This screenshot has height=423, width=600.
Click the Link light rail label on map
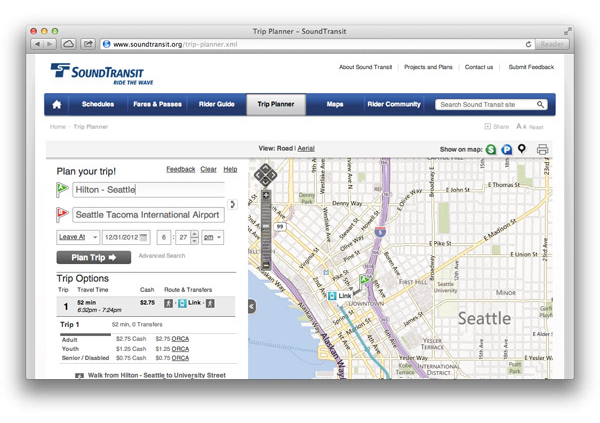click(x=340, y=296)
